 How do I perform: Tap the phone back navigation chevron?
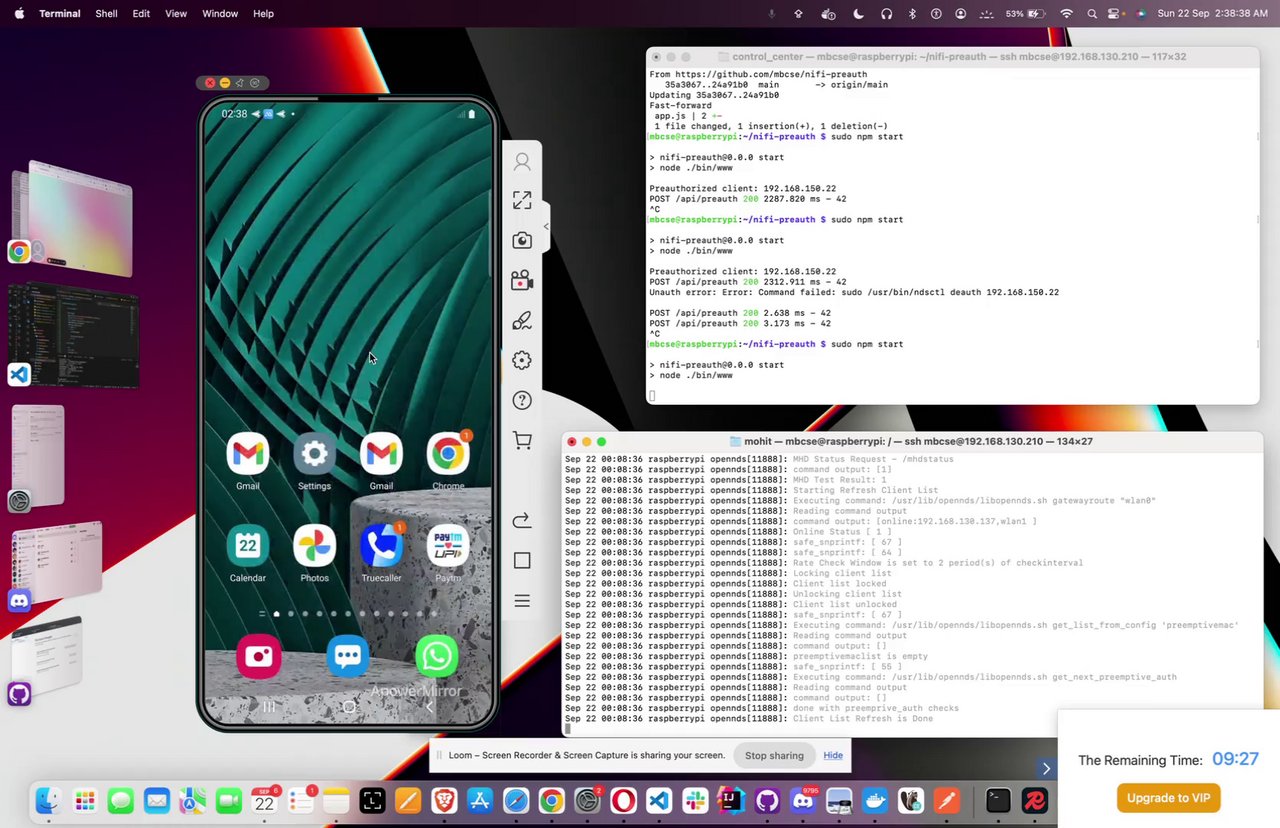point(429,707)
